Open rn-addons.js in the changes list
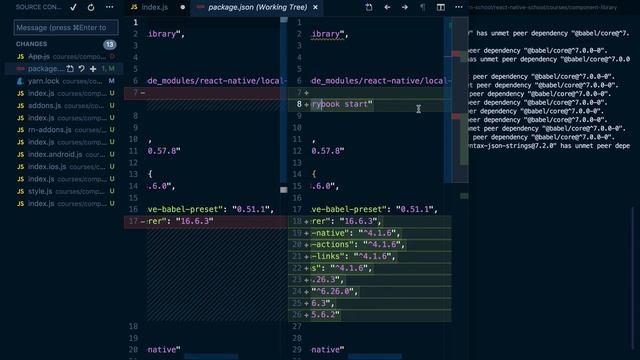 click(x=65, y=130)
